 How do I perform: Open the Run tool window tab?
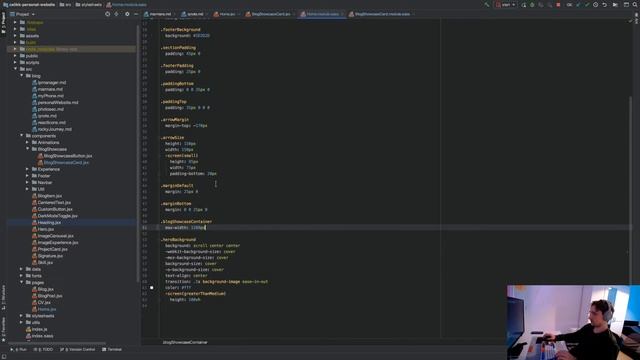[x=18, y=349]
